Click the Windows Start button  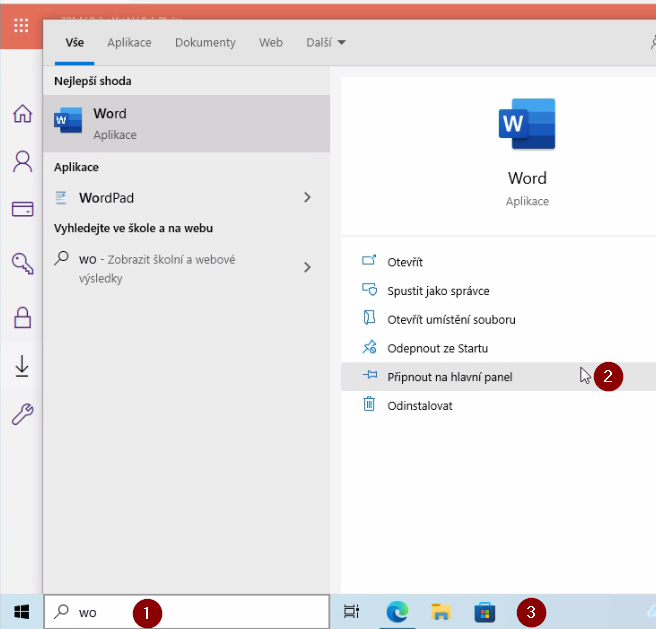[x=21, y=612]
